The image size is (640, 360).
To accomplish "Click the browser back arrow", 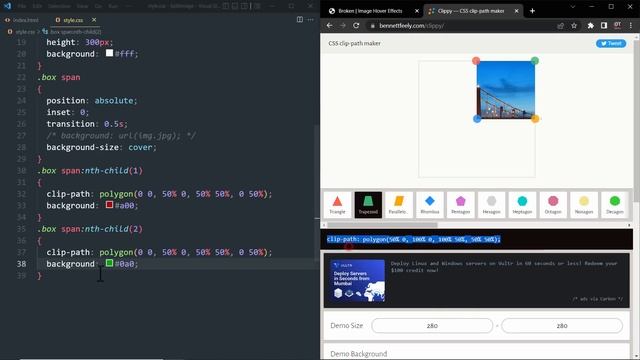I will click(x=329, y=25).
